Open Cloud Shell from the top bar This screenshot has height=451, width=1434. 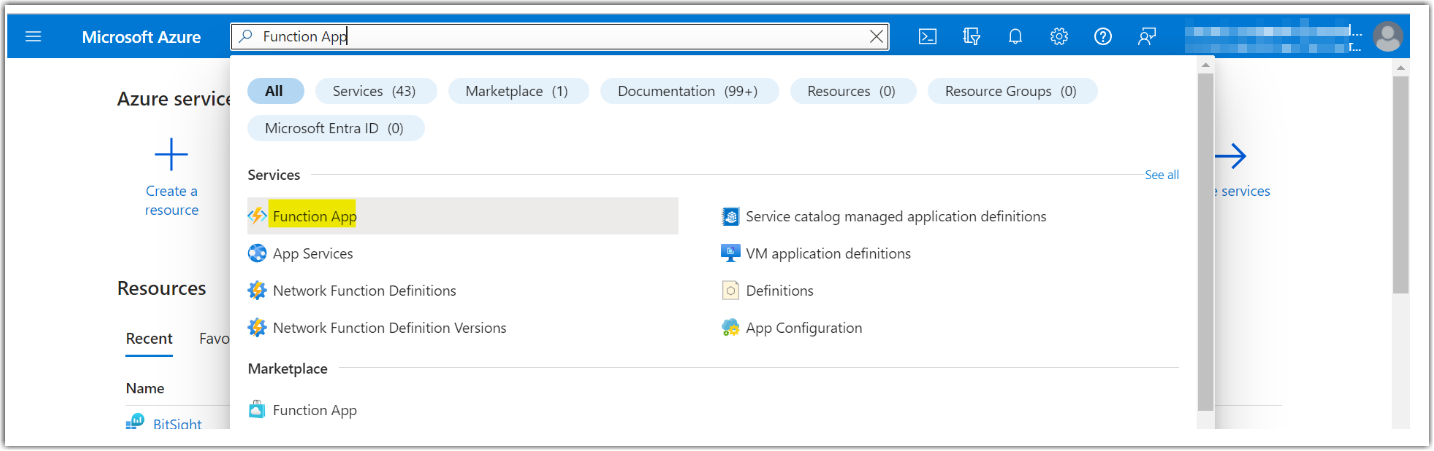coord(928,37)
